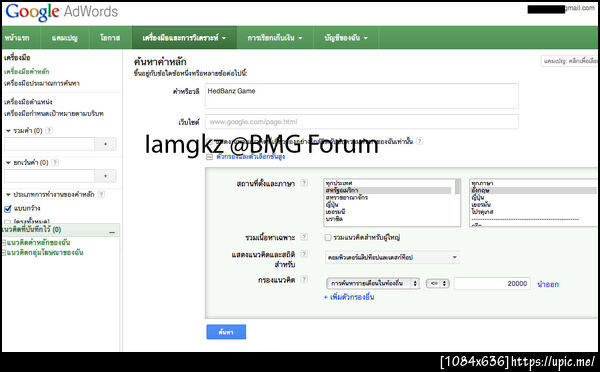Click keyword box containing HedBanz Game

click(x=362, y=96)
